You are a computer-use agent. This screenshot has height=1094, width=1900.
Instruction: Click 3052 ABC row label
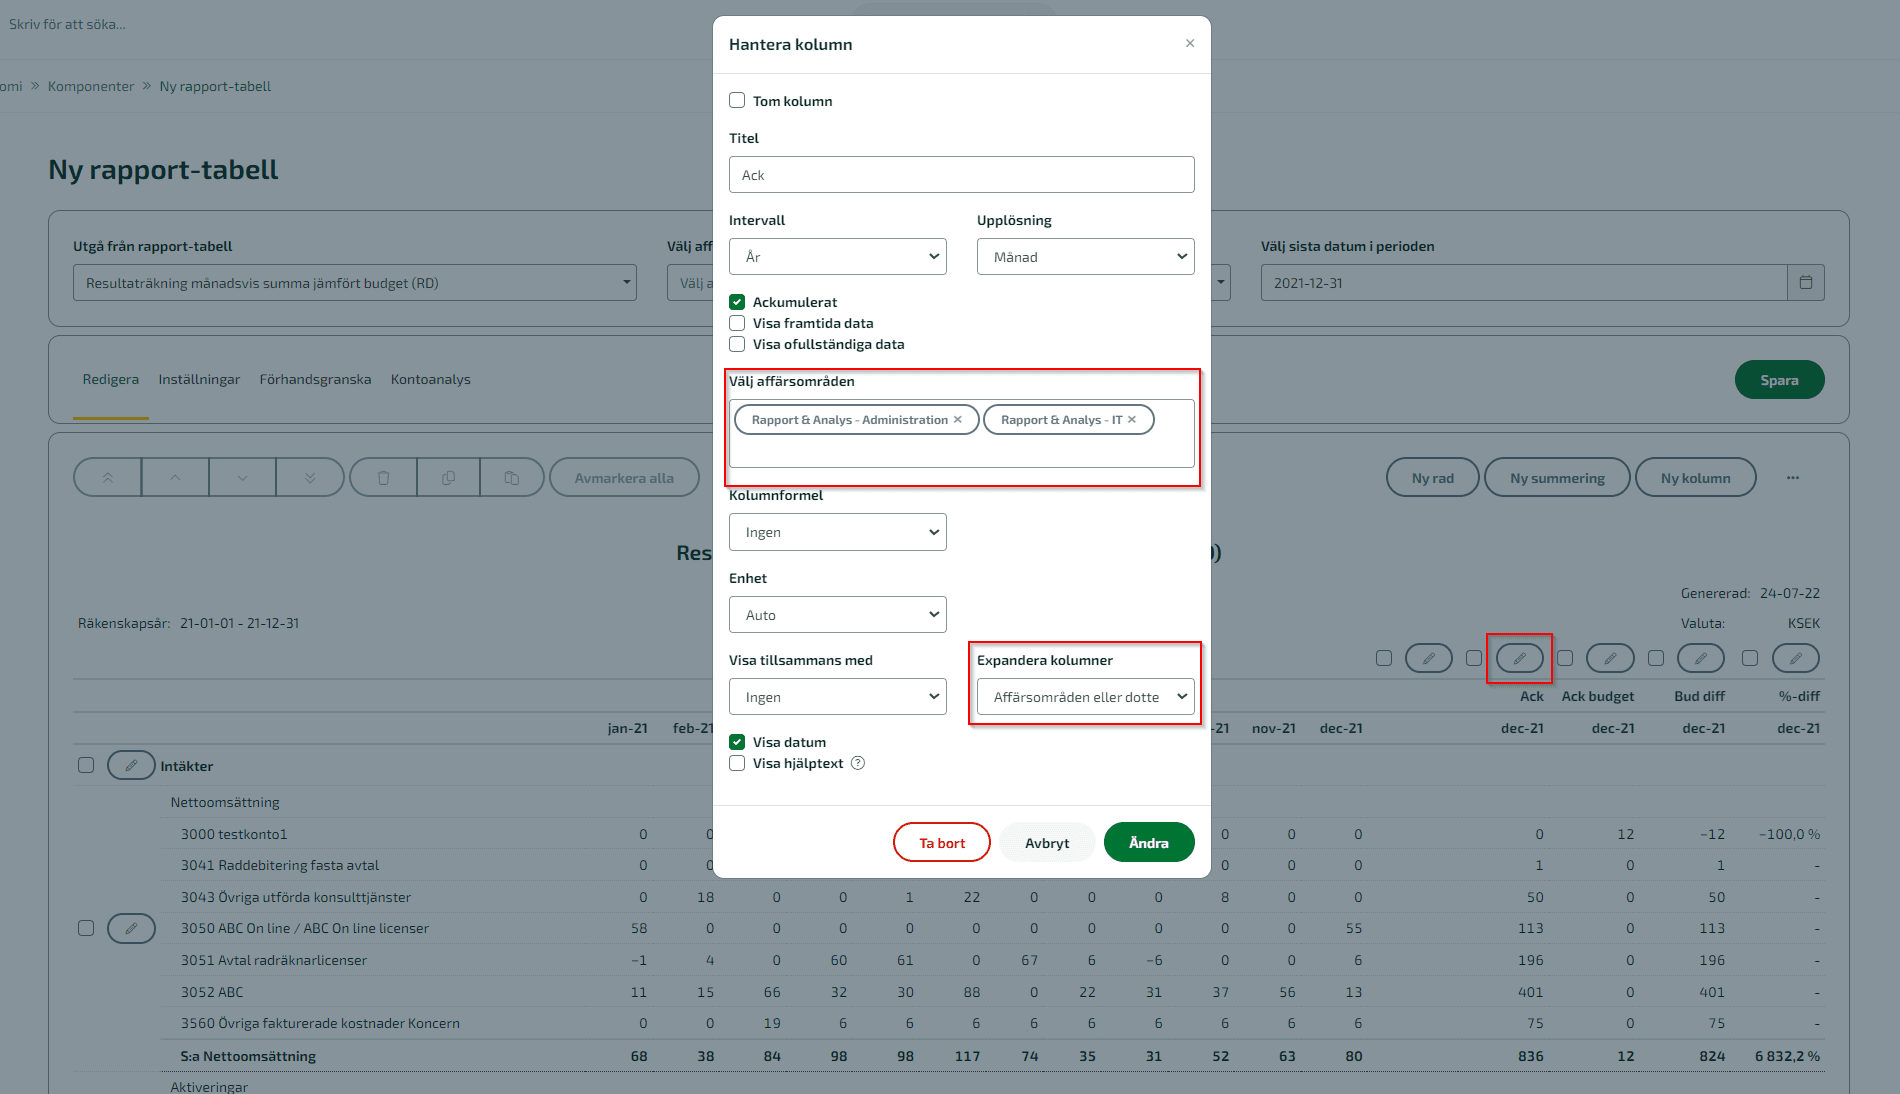212,992
